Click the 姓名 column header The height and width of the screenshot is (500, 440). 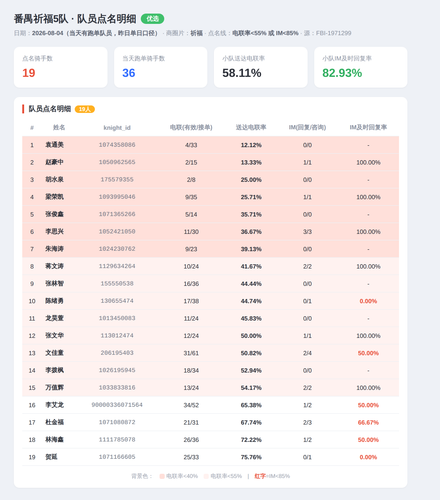(59, 127)
